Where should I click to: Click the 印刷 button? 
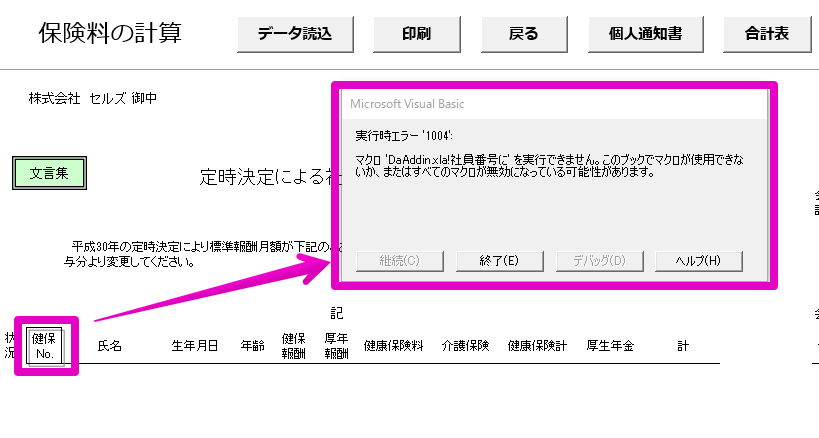[416, 34]
